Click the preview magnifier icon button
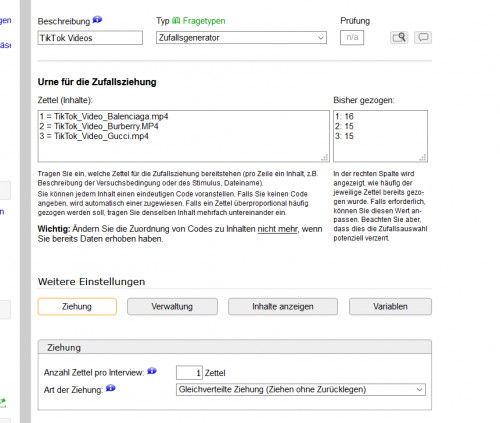Image resolution: width=500 pixels, height=423 pixels. (x=399, y=37)
